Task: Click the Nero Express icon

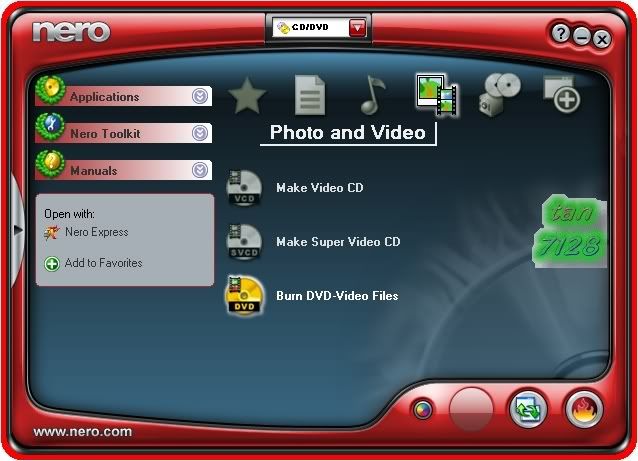Action: pyautogui.click(x=52, y=233)
